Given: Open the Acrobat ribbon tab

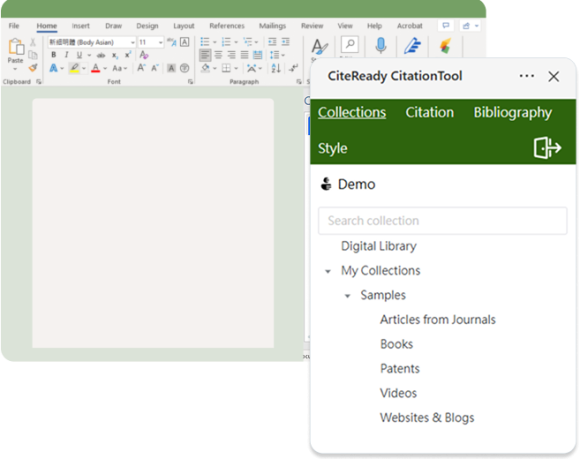Looking at the screenshot, I should [409, 26].
